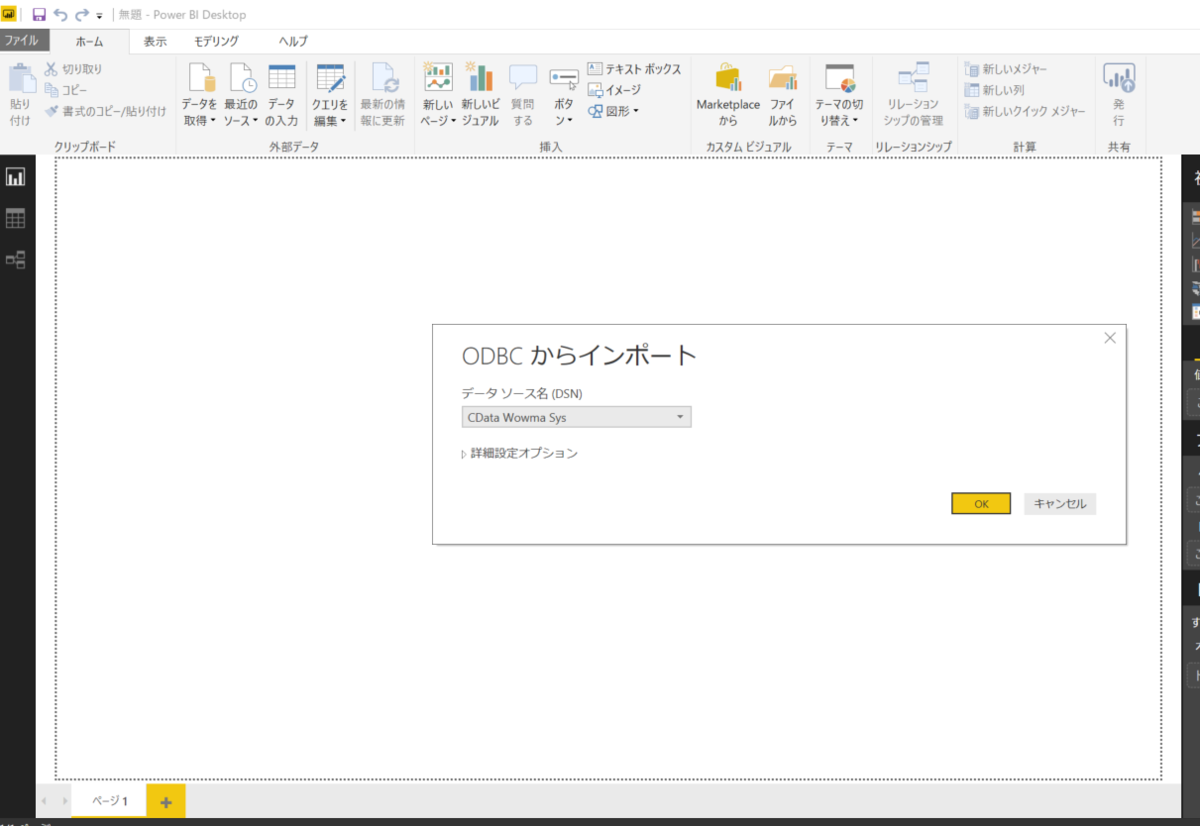Click クエリを編集 (Edit queries)
The image size is (1200, 826).
(330, 93)
